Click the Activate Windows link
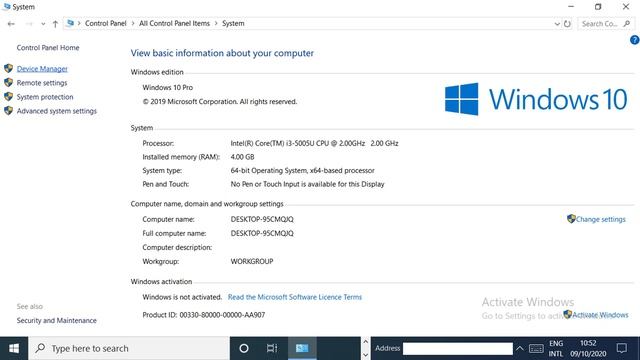Image resolution: width=640 pixels, height=360 pixels. tap(600, 315)
